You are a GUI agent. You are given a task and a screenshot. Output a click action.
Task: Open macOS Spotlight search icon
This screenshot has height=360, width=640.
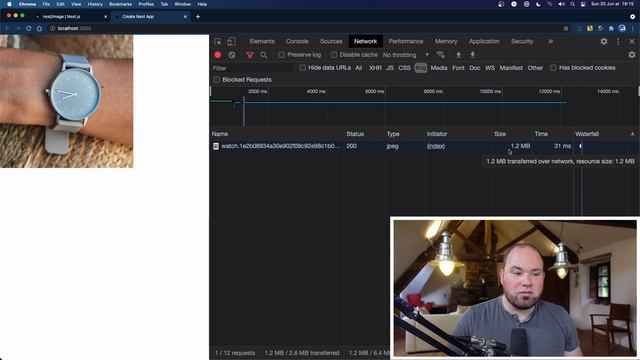point(573,4)
